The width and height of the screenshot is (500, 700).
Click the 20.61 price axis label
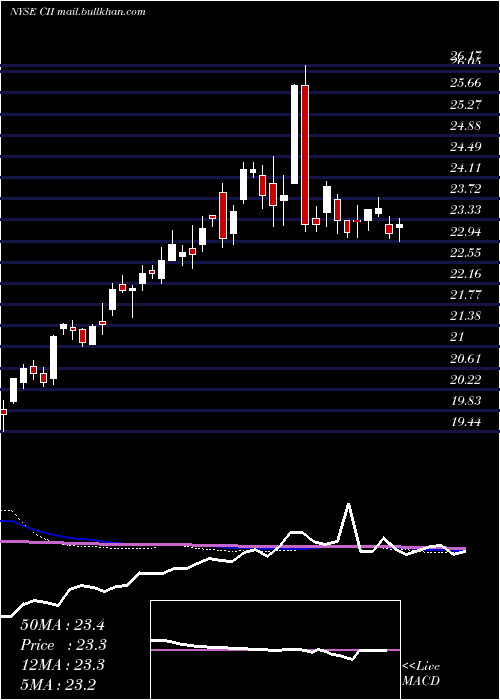click(x=466, y=358)
